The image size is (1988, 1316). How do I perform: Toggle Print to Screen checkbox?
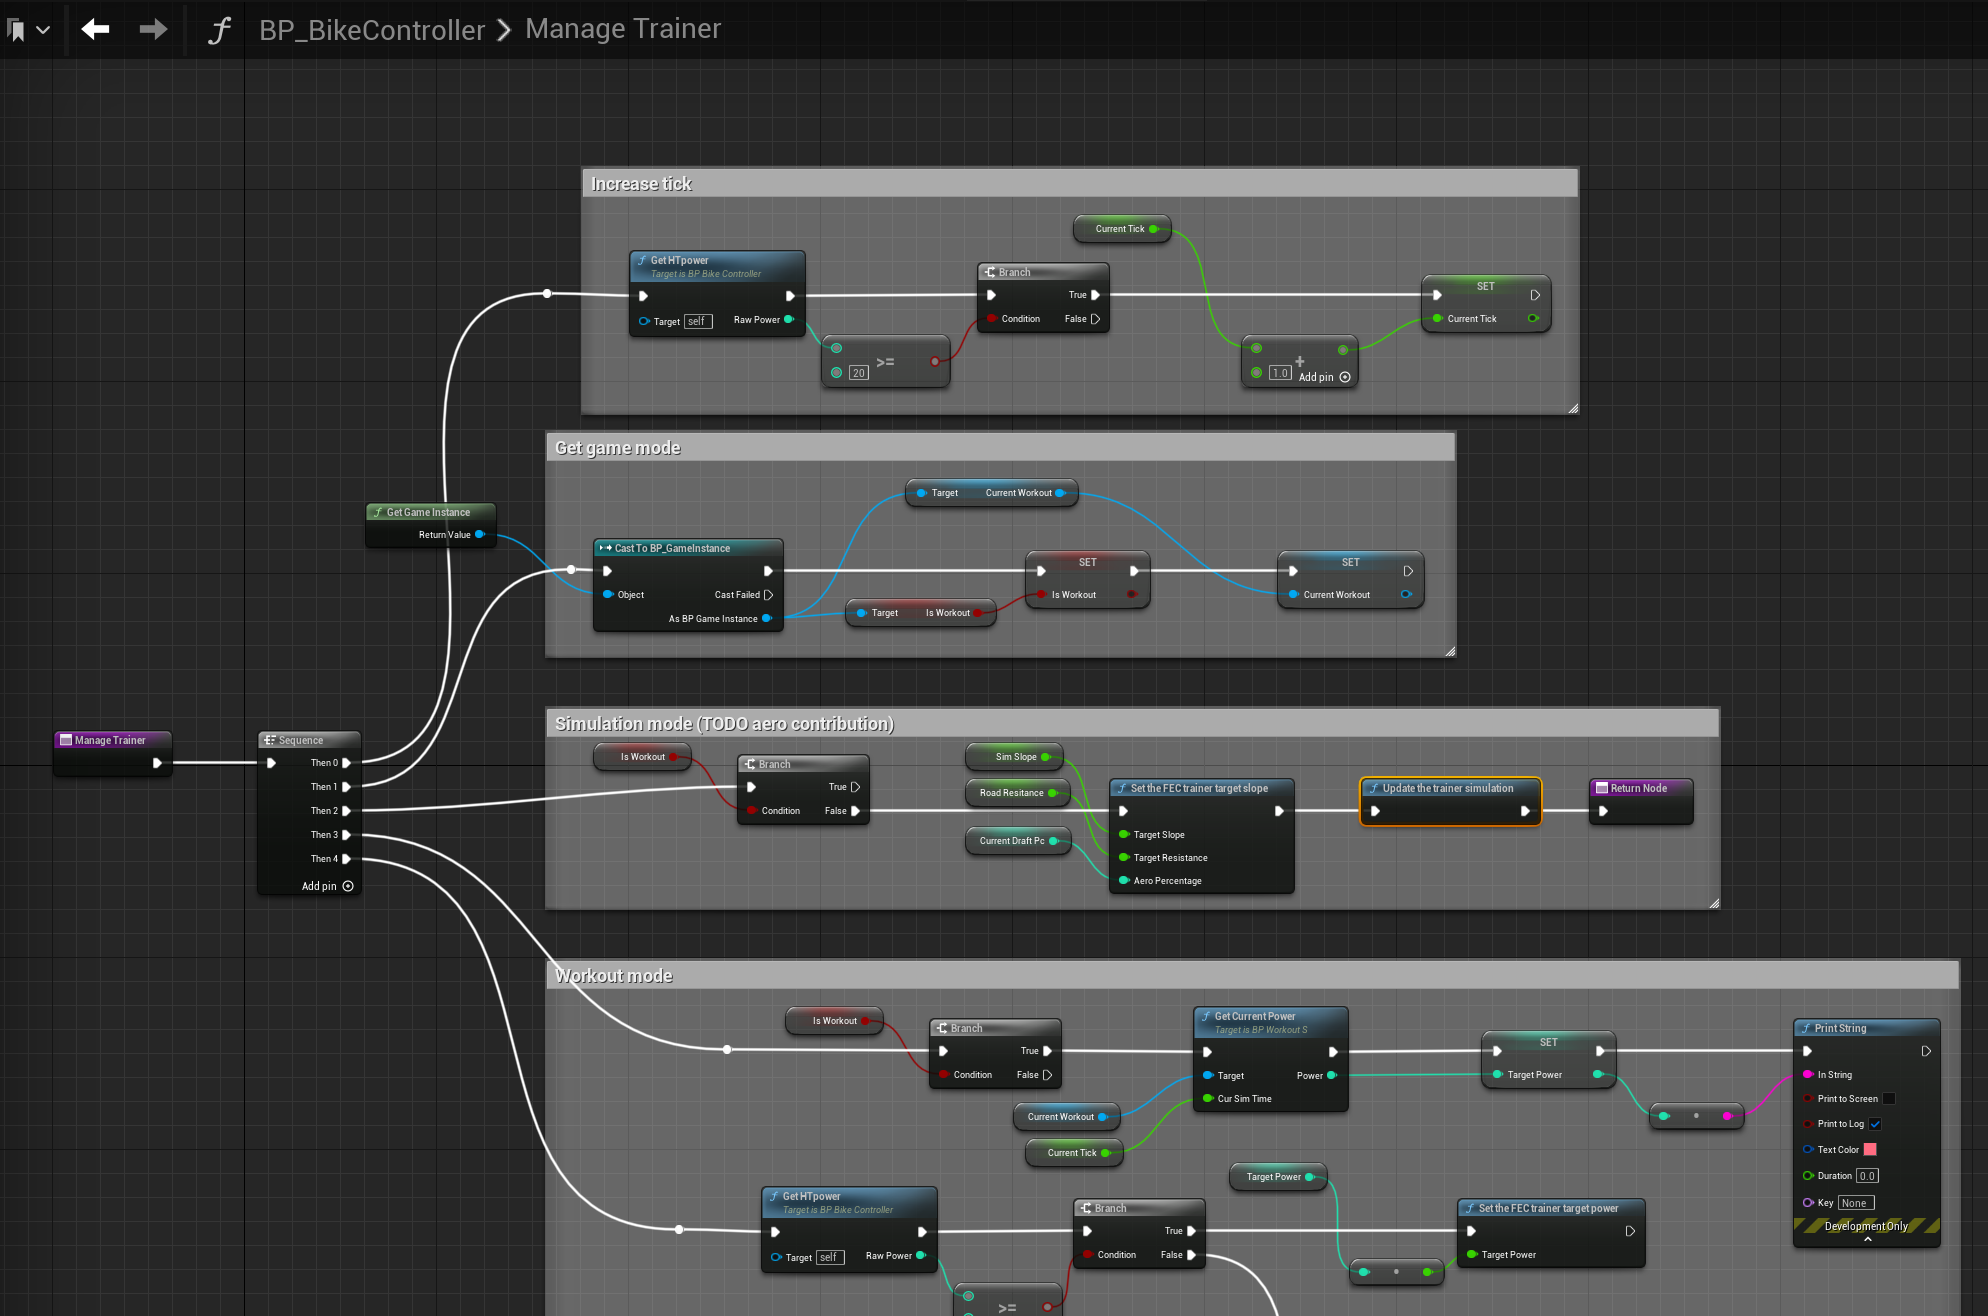(1889, 1099)
